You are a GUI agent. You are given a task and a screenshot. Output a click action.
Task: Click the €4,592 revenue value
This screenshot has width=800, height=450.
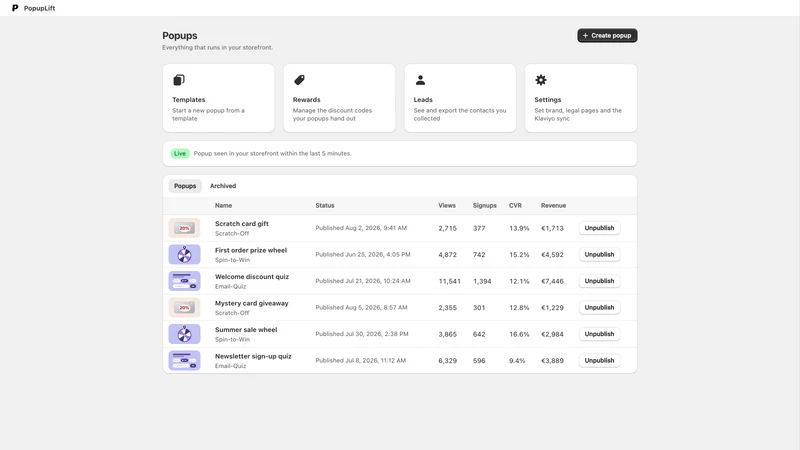coord(552,255)
